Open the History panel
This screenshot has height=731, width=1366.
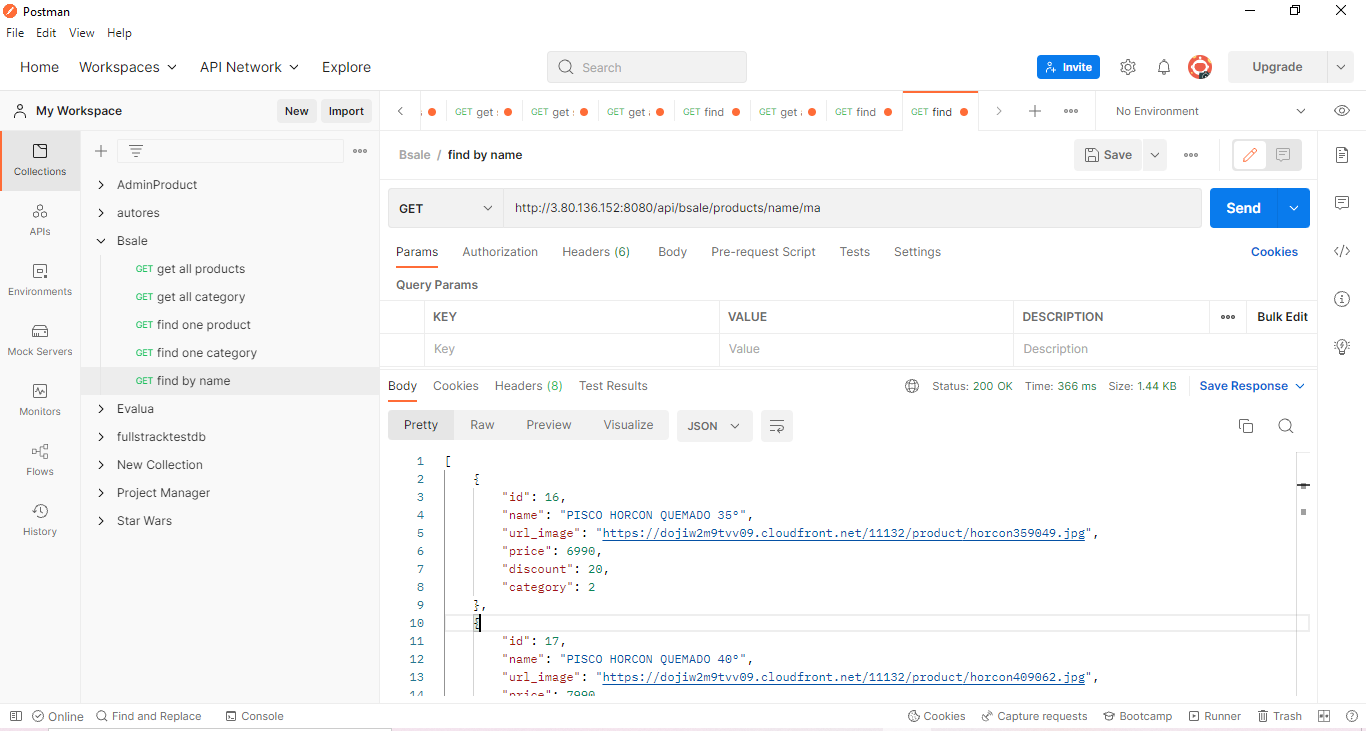pyautogui.click(x=39, y=518)
